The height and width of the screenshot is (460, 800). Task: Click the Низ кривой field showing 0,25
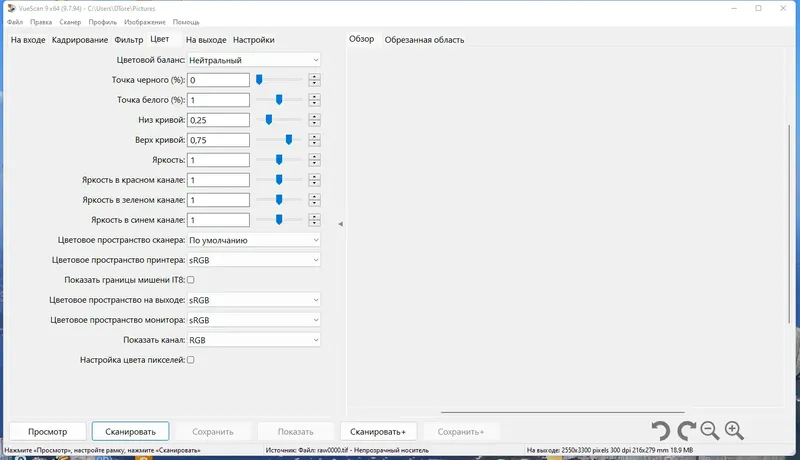point(218,120)
